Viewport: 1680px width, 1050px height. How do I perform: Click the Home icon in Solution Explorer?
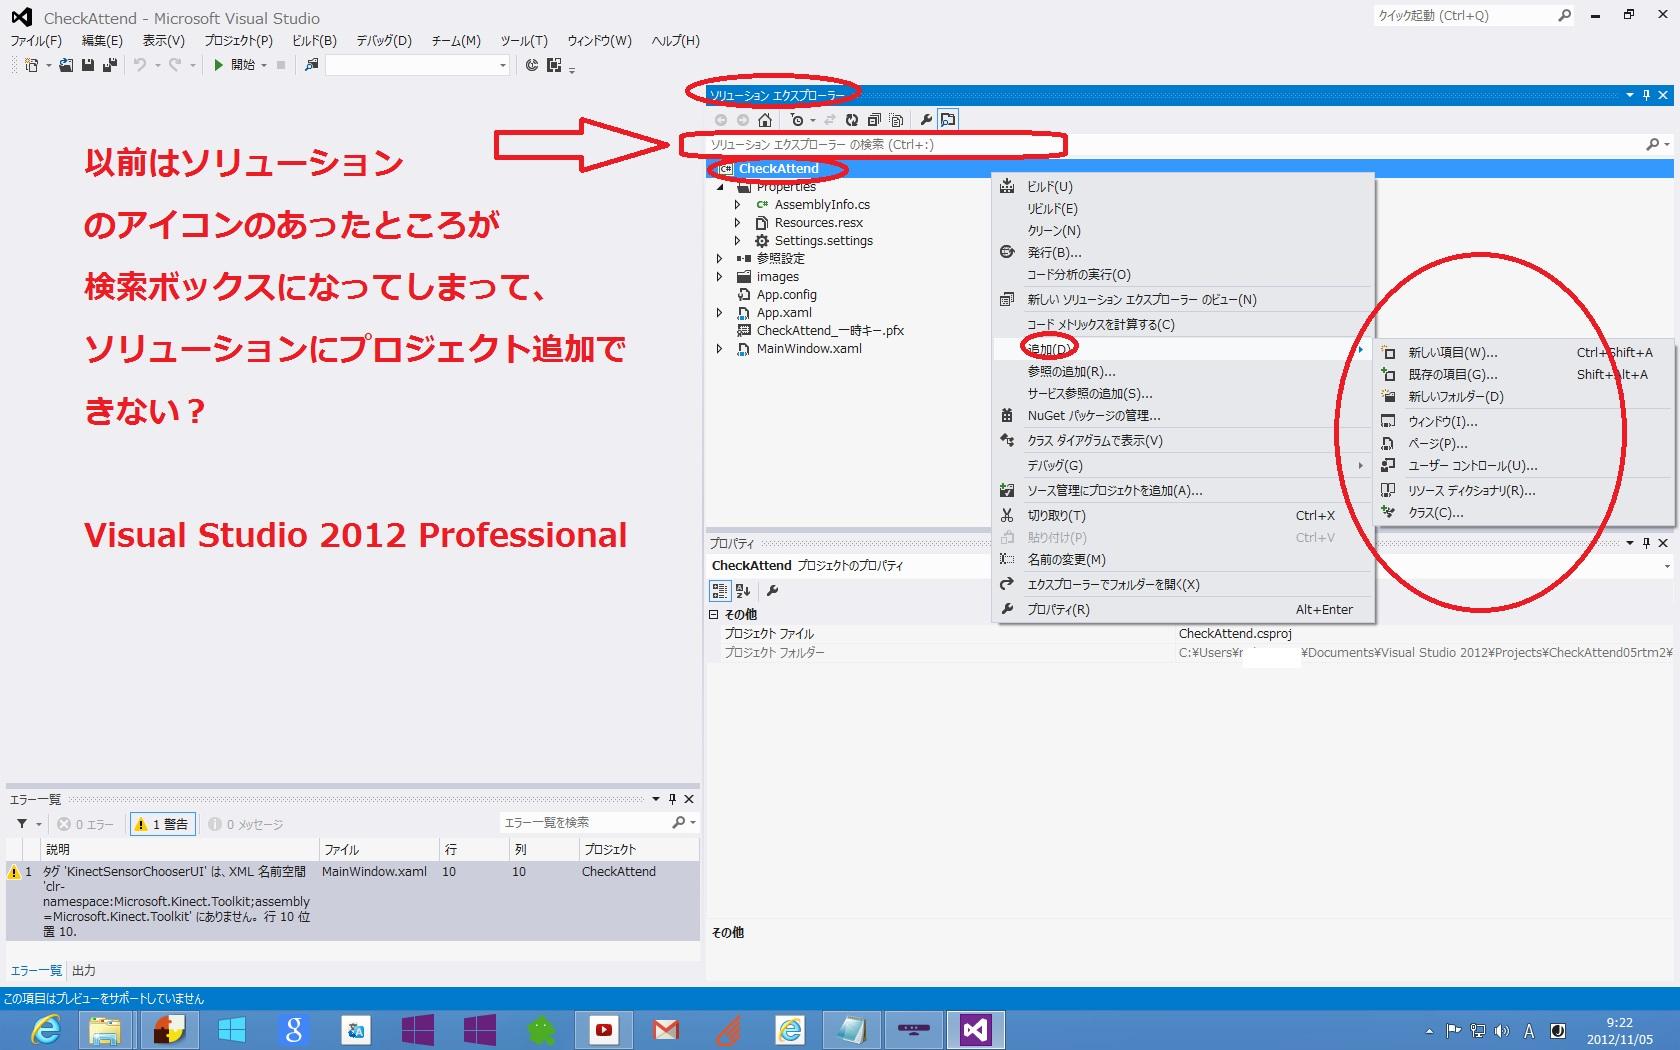pos(765,120)
